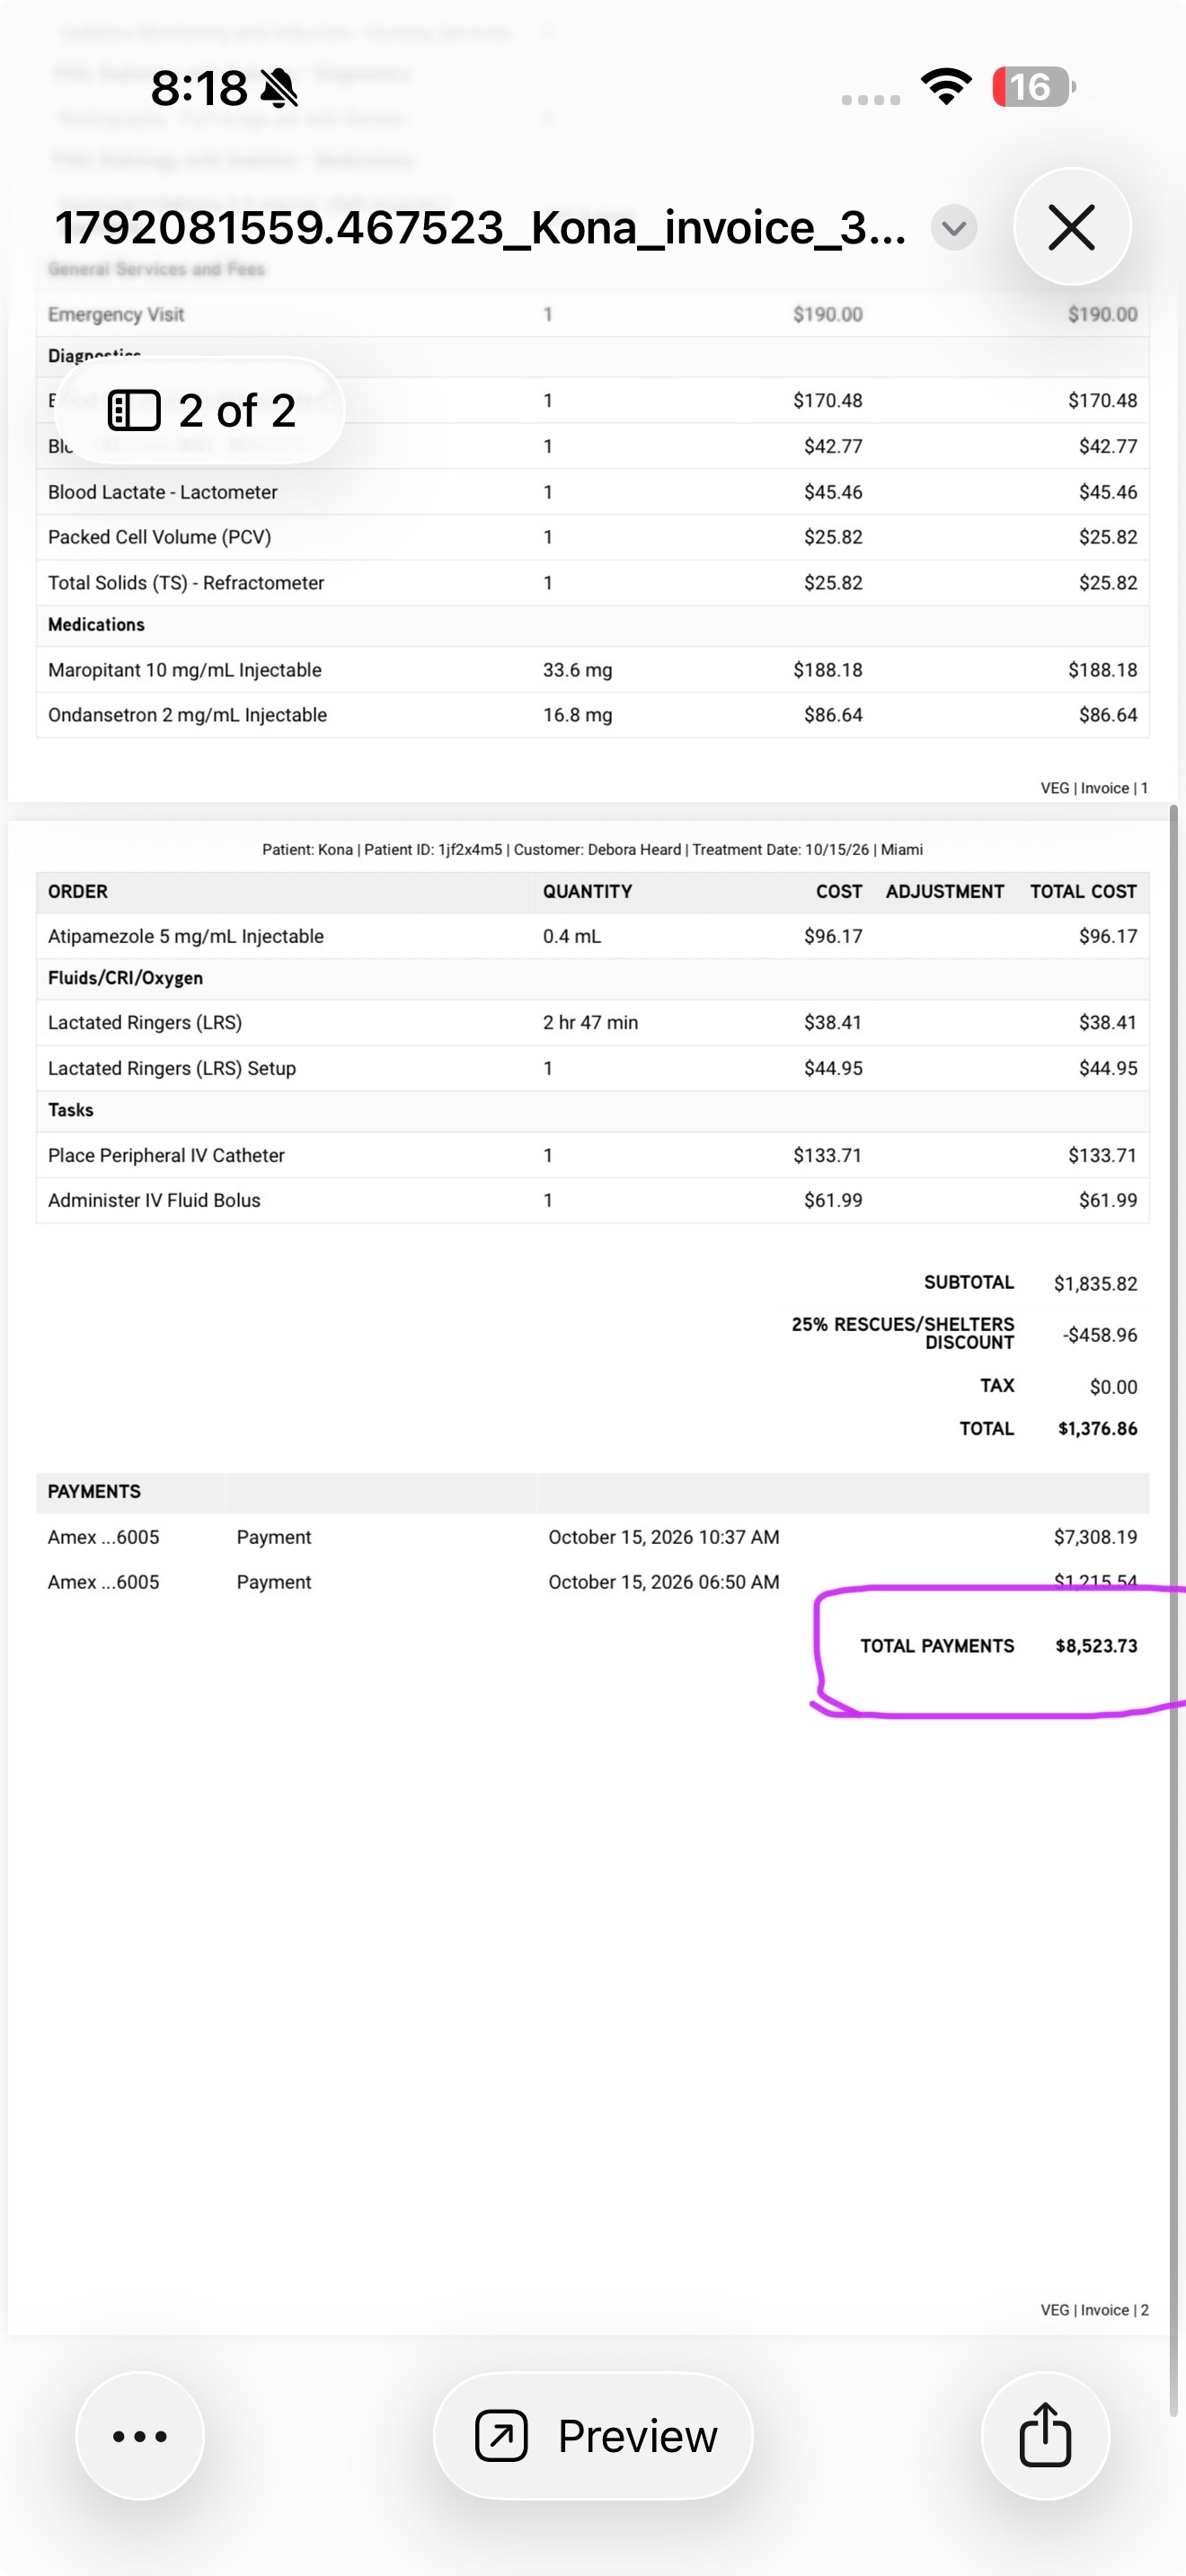Select the Subtotal $1,835.82 line
1186x2576 pixels.
[x=1030, y=1283]
